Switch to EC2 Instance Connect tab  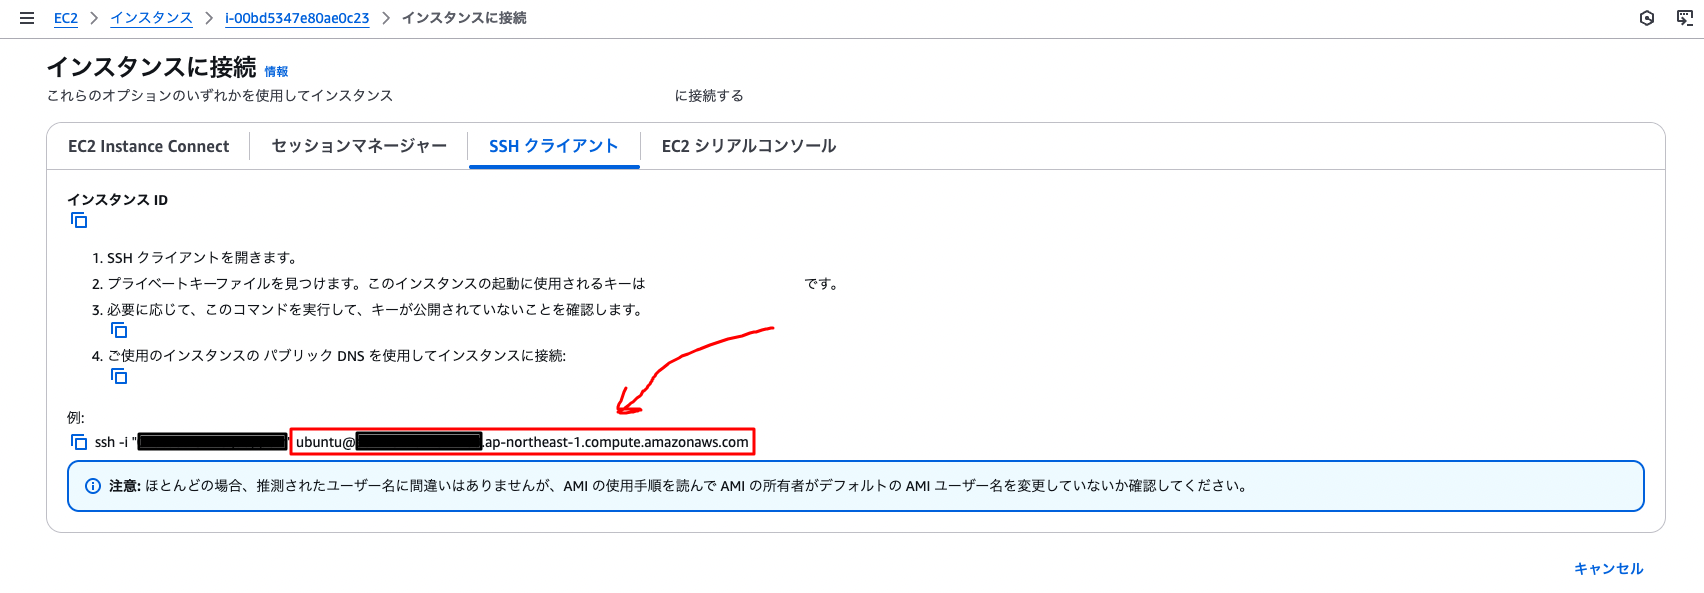click(x=149, y=146)
